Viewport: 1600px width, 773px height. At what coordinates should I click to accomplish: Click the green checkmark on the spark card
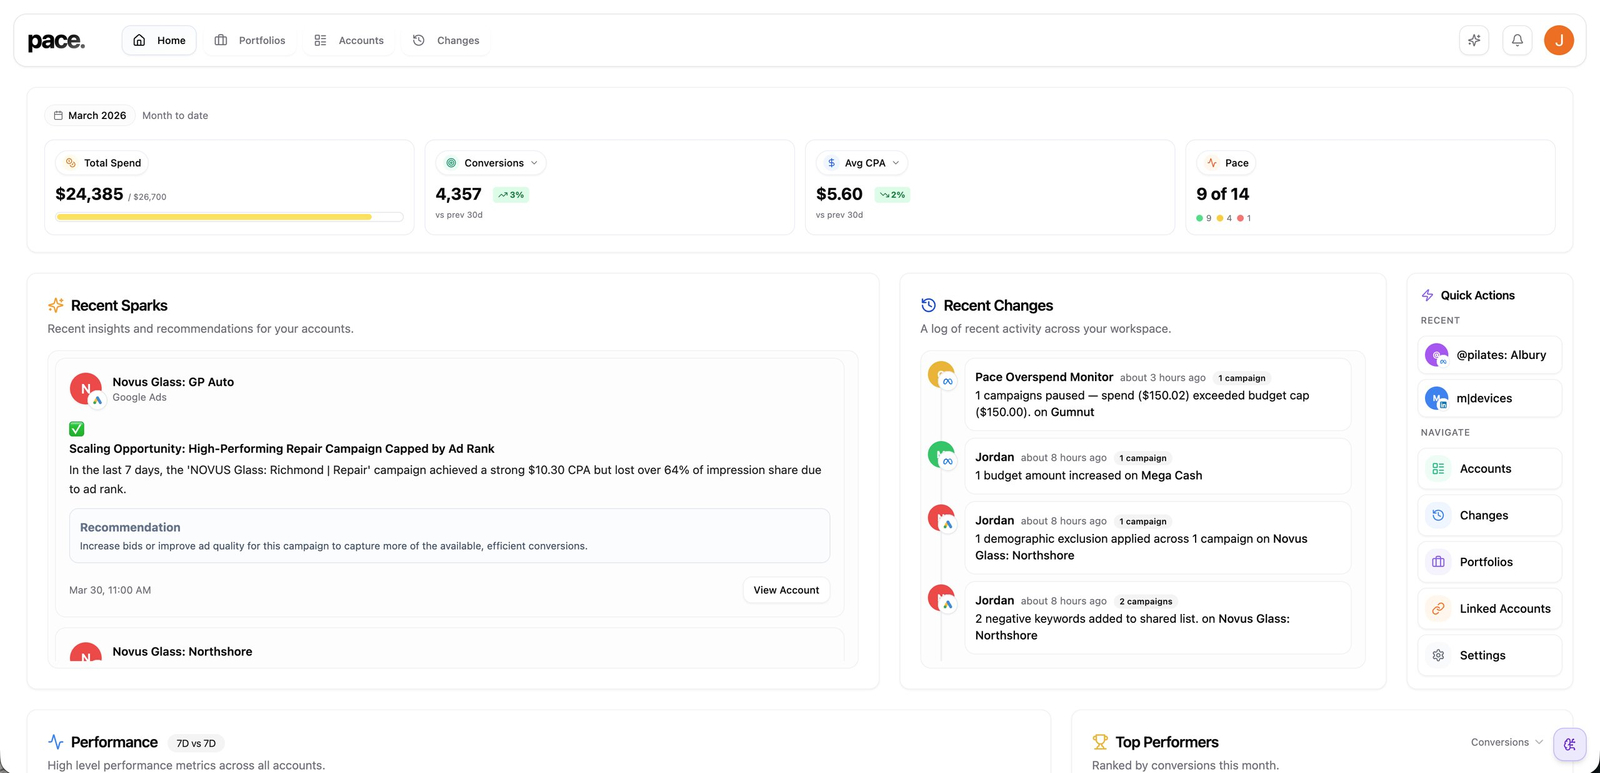77,429
